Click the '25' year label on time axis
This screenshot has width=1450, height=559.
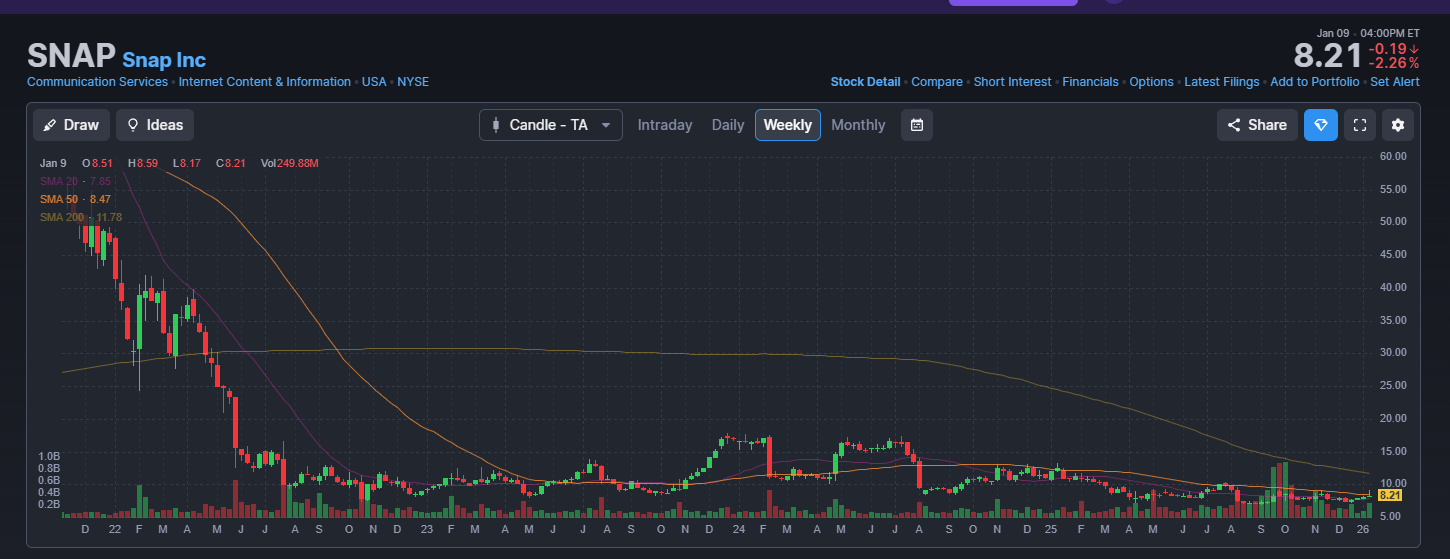pyautogui.click(x=1051, y=529)
